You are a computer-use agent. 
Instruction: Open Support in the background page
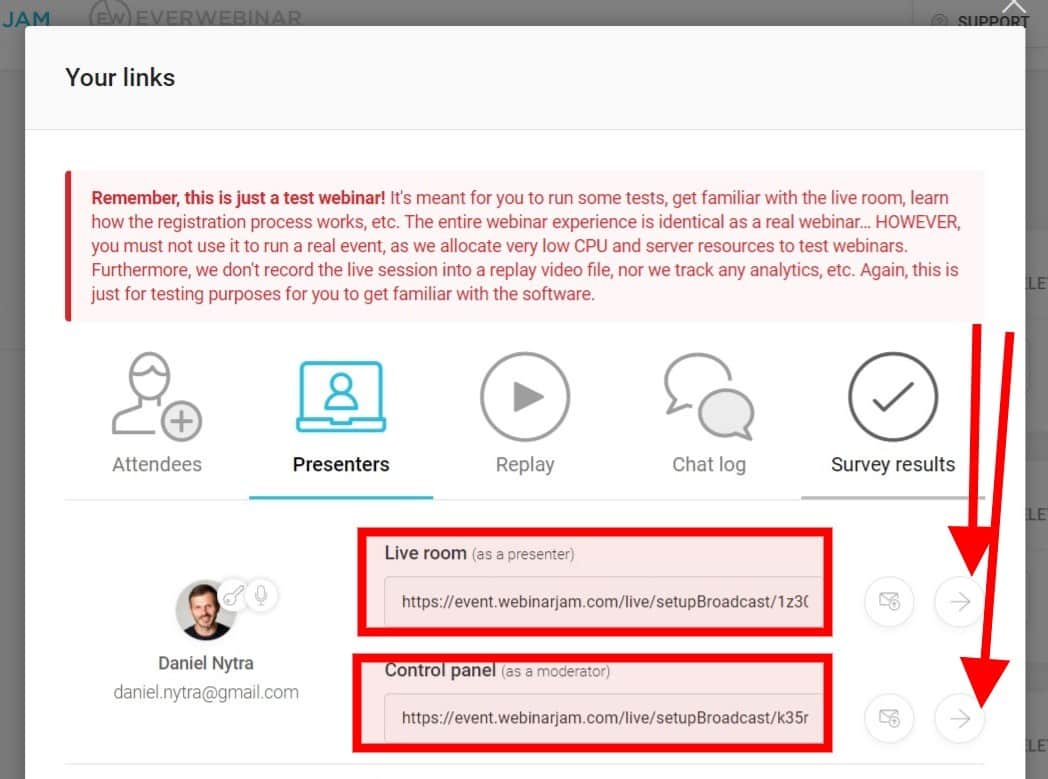pyautogui.click(x=981, y=21)
